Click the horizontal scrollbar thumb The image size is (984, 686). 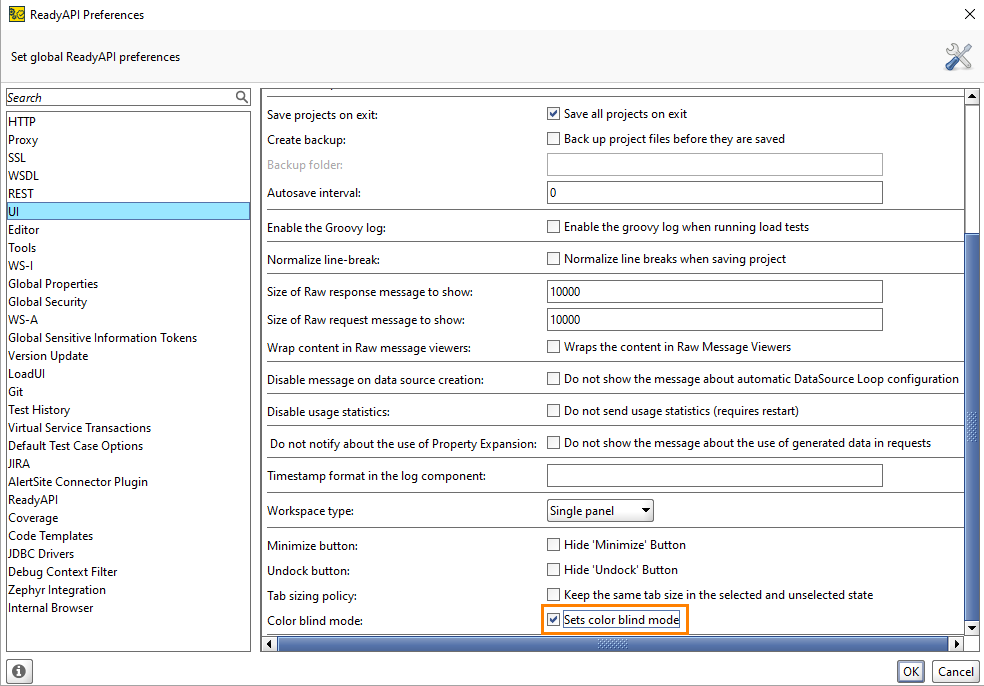pyautogui.click(x=612, y=643)
